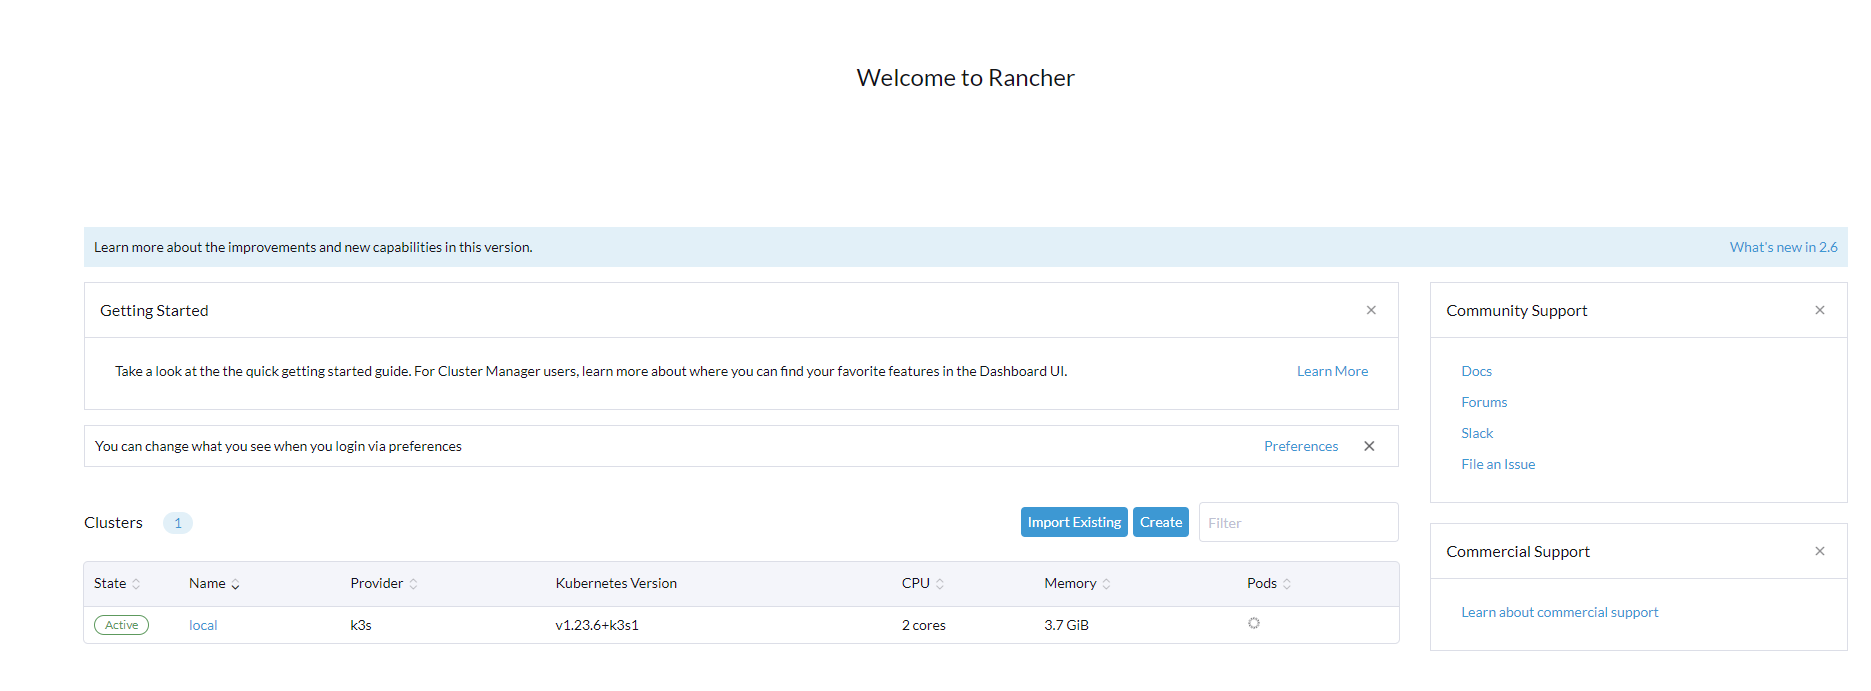Click Import Existing button
1871x691 pixels.
tap(1074, 522)
